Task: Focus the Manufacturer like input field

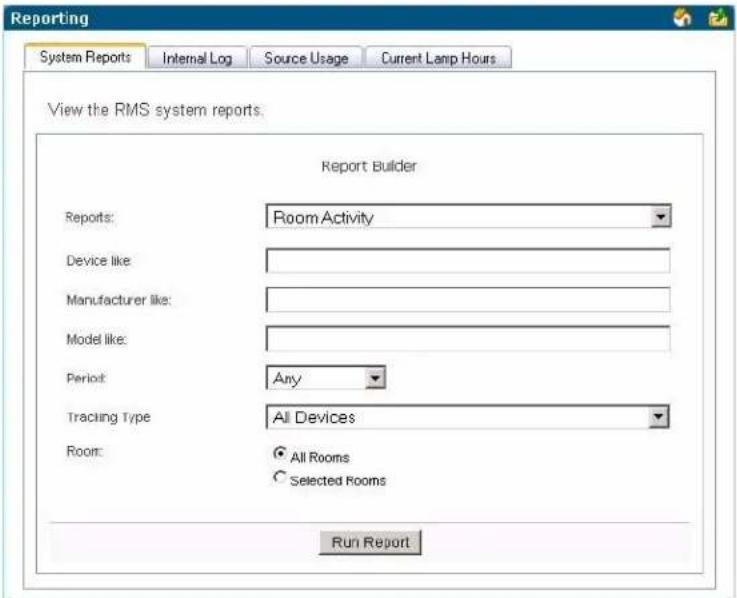Action: click(468, 300)
